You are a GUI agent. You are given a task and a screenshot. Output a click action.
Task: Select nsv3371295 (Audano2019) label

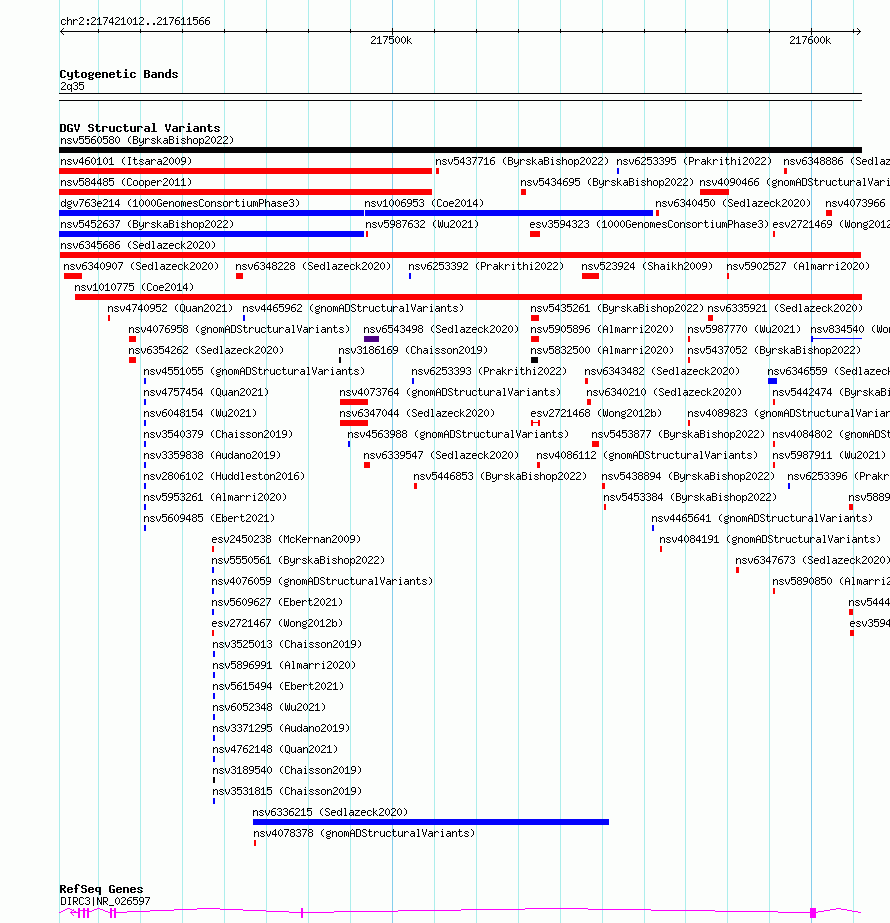tap(281, 728)
